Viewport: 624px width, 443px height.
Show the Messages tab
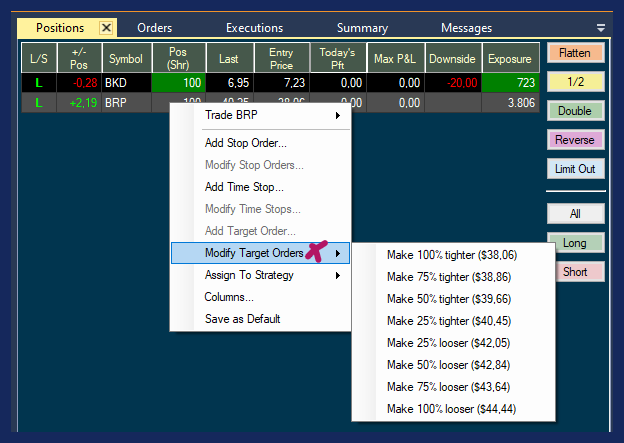[x=466, y=28]
